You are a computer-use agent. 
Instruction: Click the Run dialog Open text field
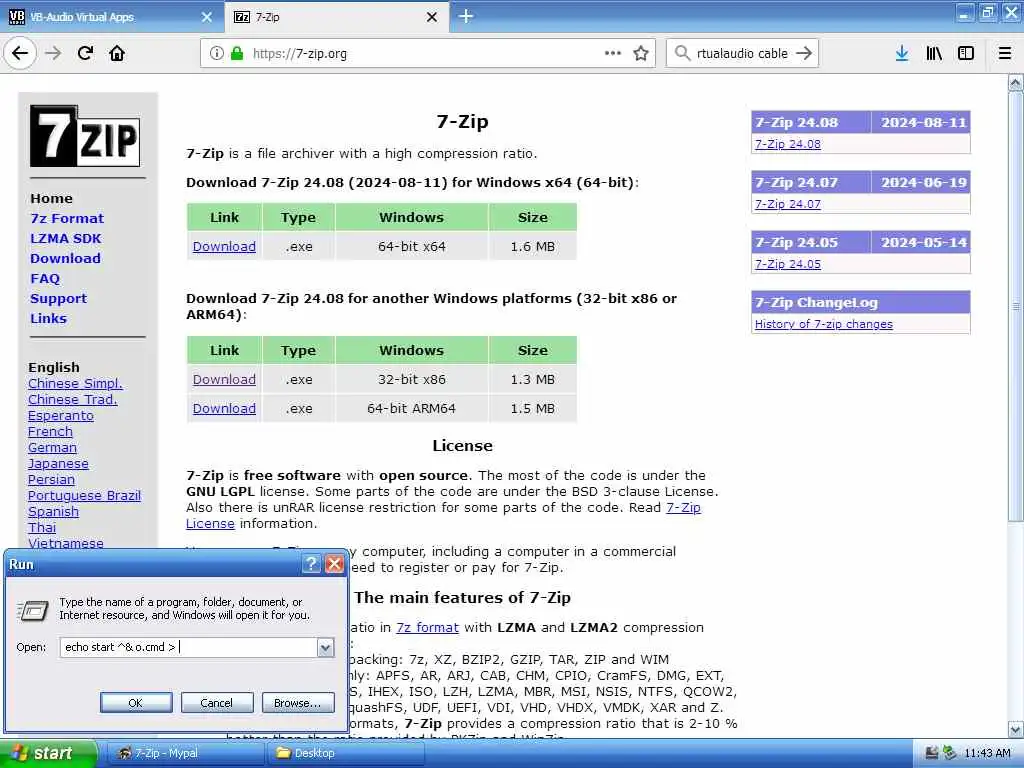click(188, 647)
